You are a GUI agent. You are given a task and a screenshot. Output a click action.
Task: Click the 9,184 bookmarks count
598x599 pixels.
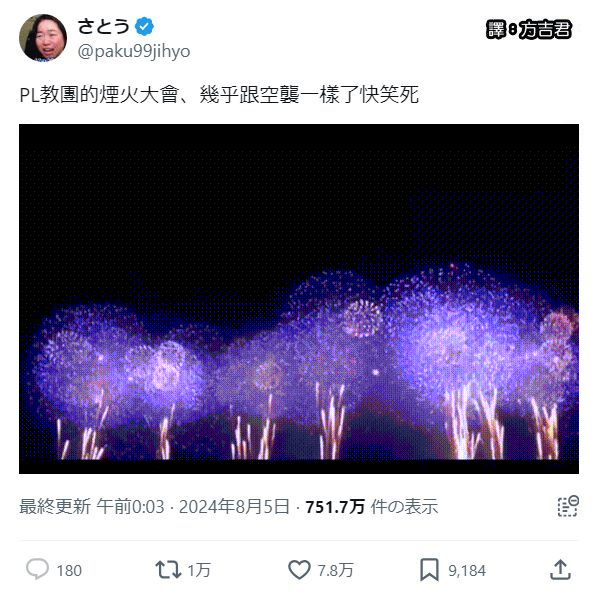pos(467,571)
